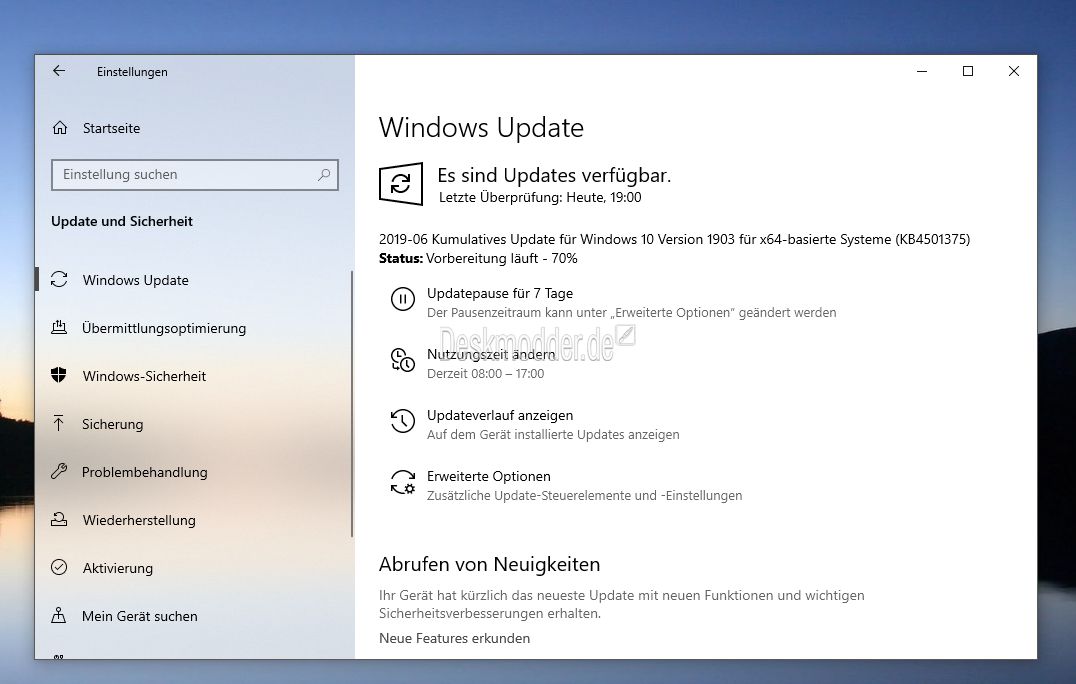1076x684 pixels.
Task: Click the KB4501375 cumulative update title
Action: click(675, 239)
